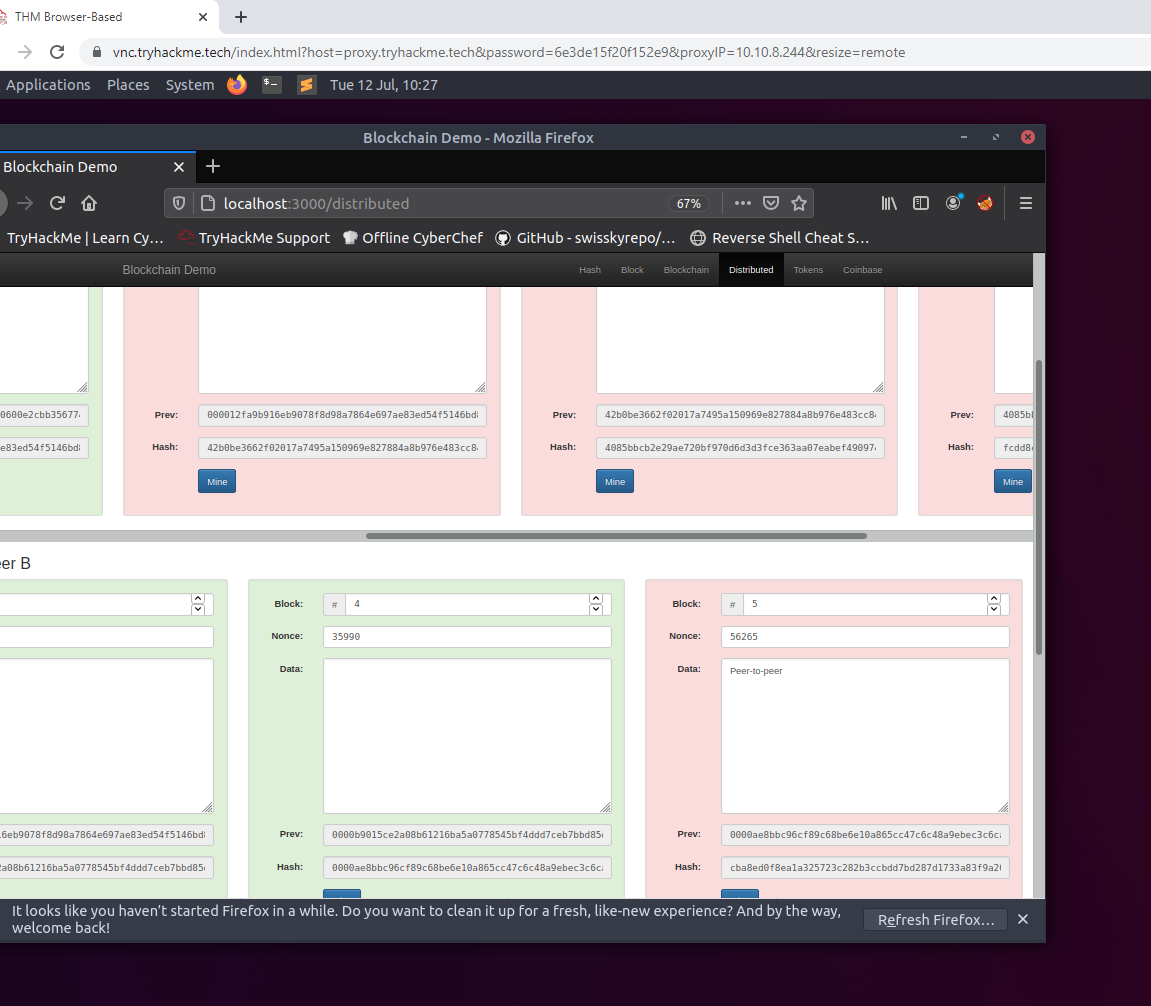The image size is (1151, 1006).
Task: Dismiss the Firefox refresh notification
Action: pyautogui.click(x=1023, y=919)
